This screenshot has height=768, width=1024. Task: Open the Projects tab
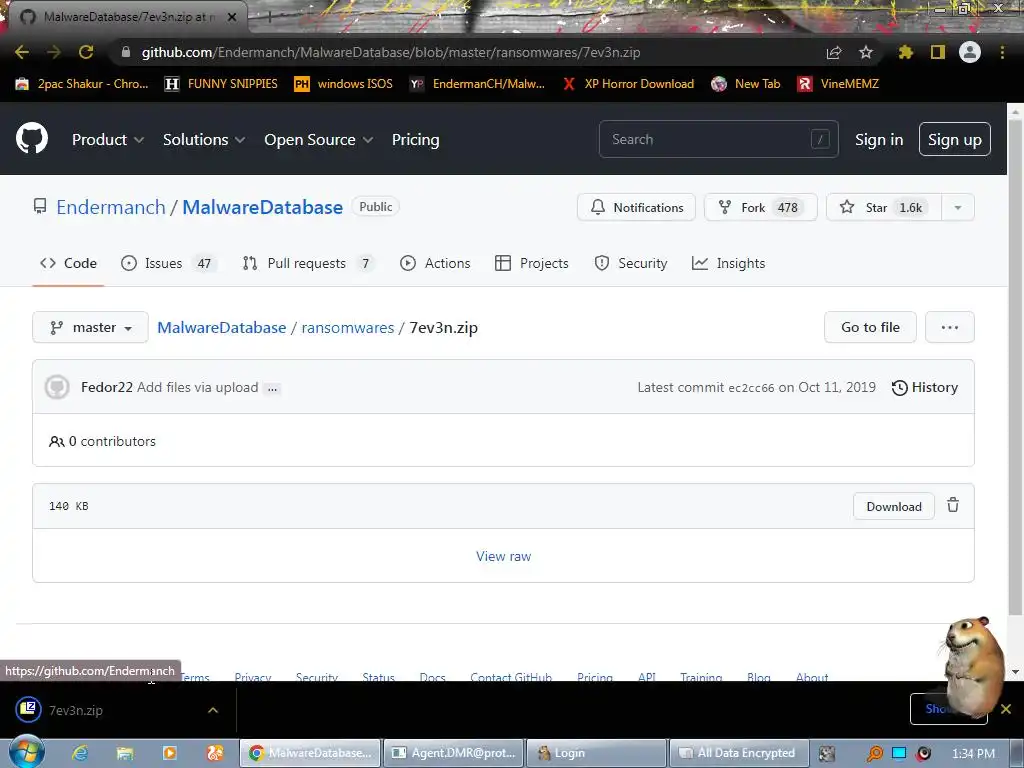532,263
